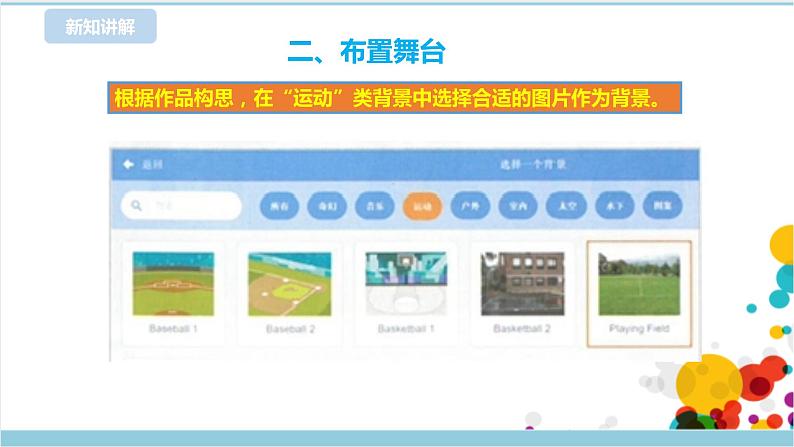The width and height of the screenshot is (794, 447).
Task: Select the 所有 (All) category filter
Action: pos(278,206)
